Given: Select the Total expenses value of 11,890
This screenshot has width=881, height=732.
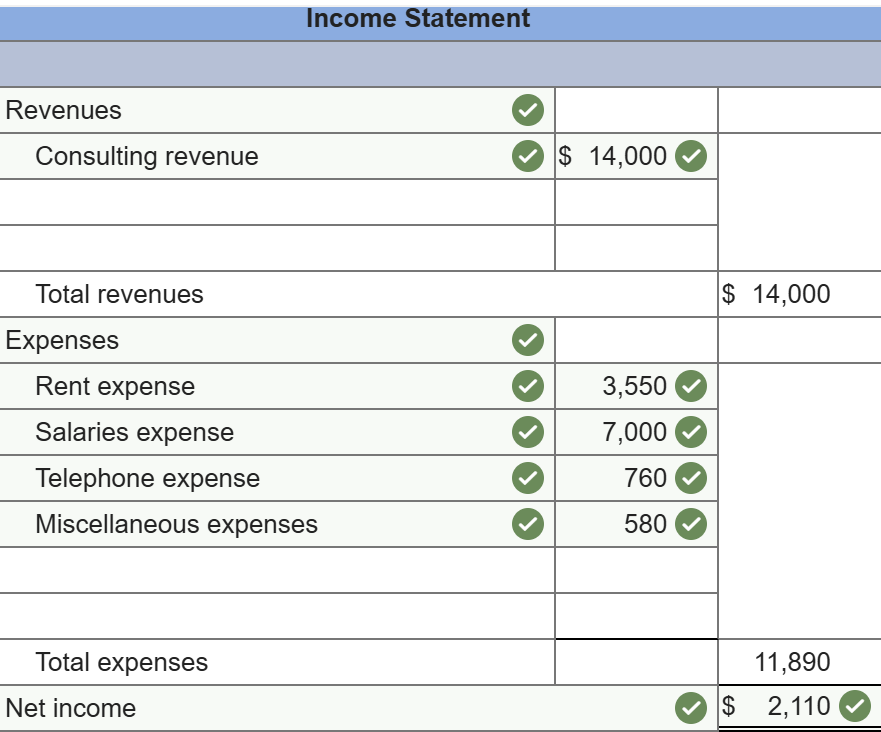Looking at the screenshot, I should pyautogui.click(x=795, y=662).
